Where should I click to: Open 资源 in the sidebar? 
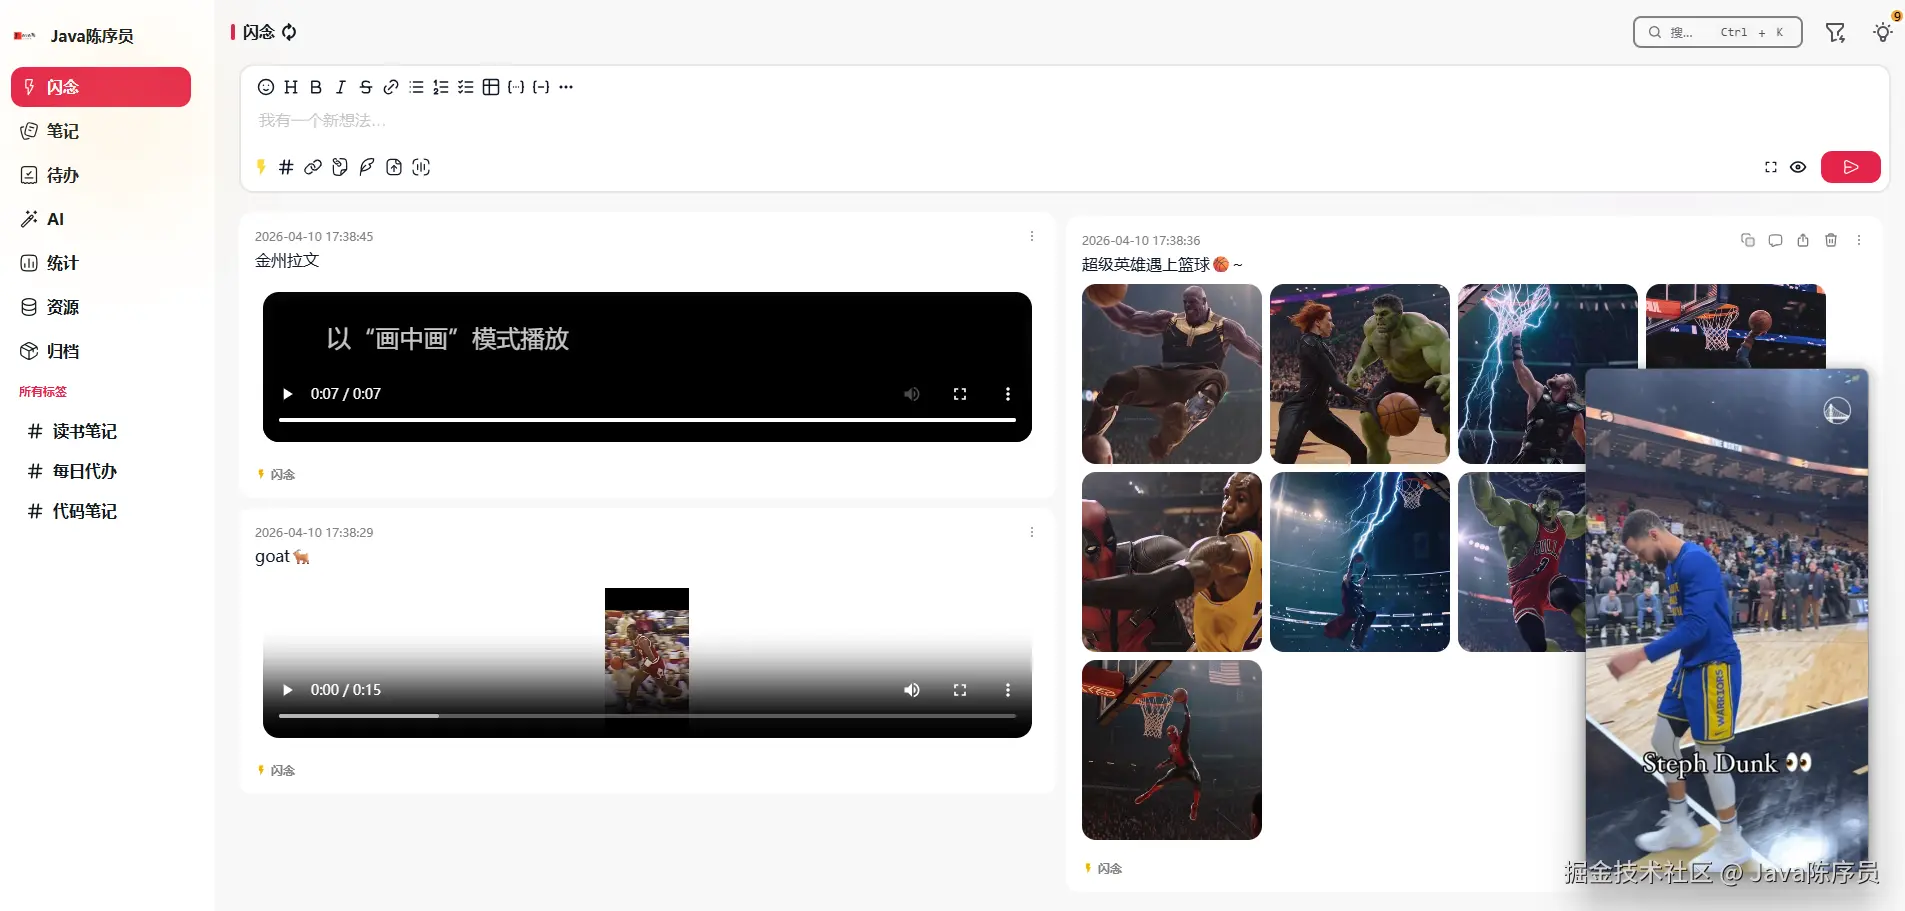[101, 307]
